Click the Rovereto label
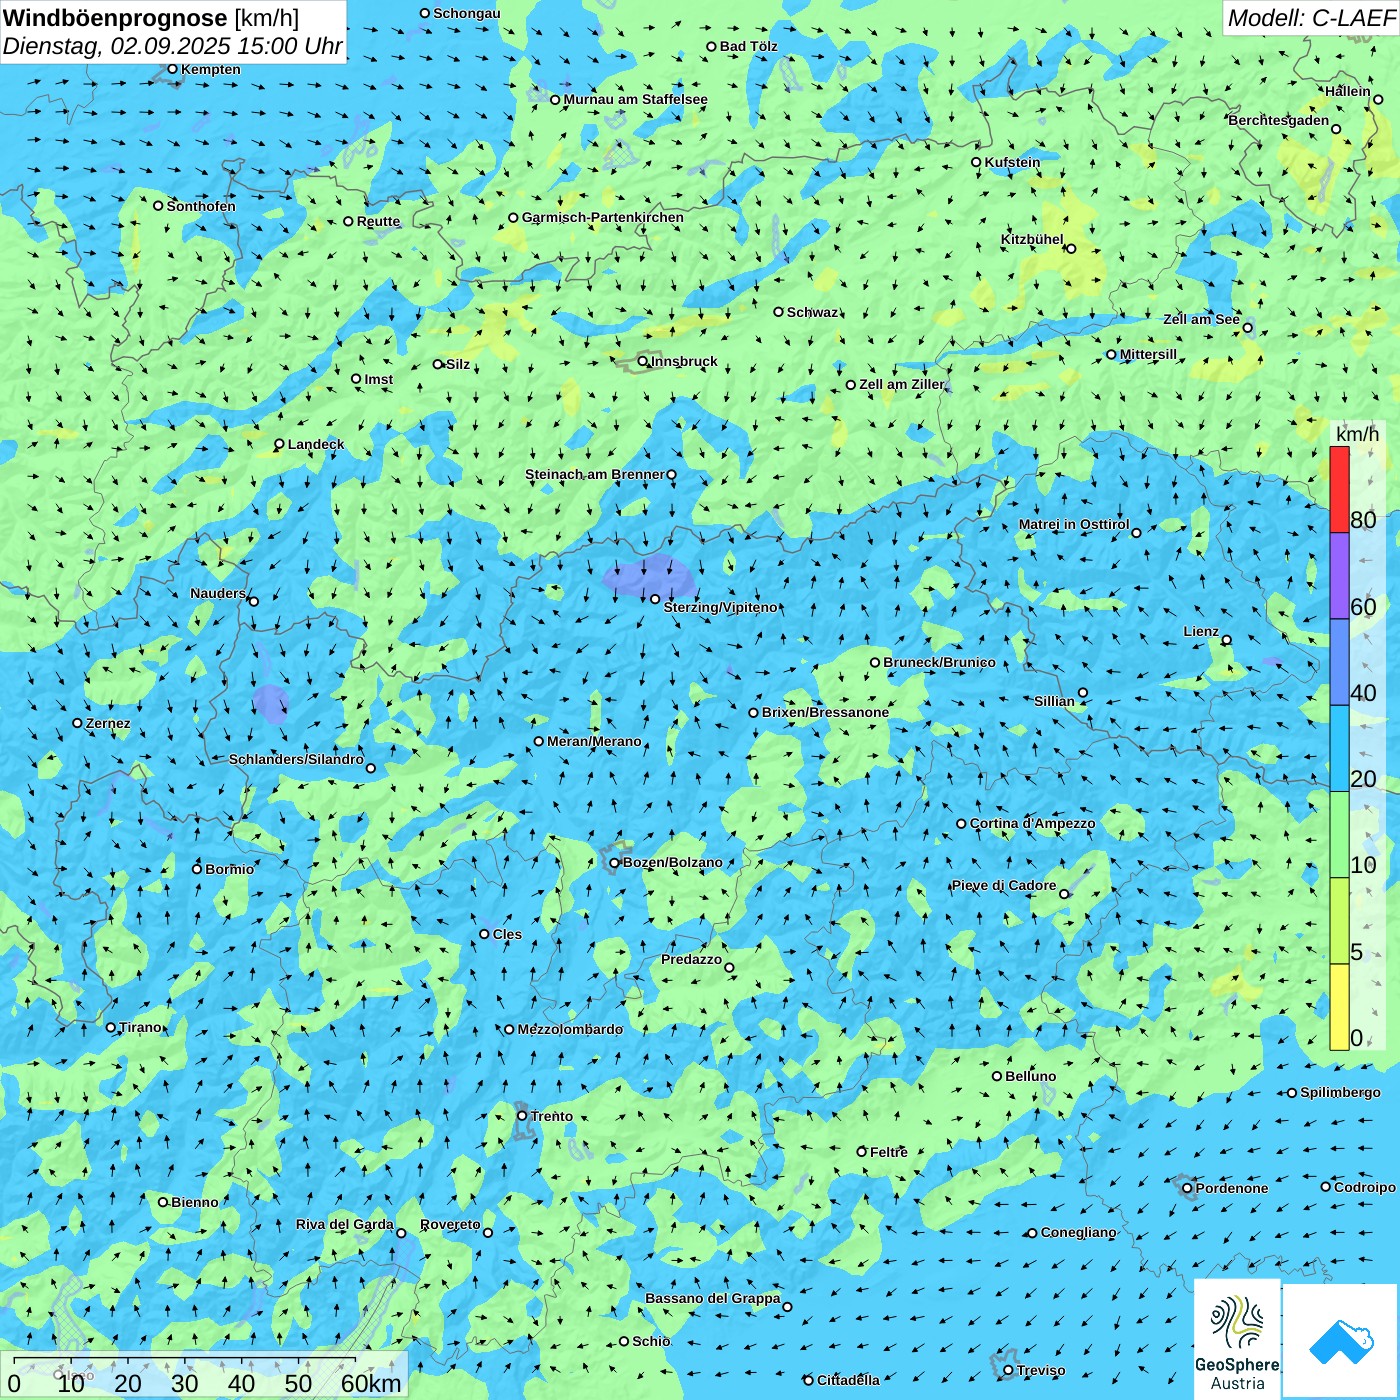The image size is (1400, 1400). point(450,1224)
